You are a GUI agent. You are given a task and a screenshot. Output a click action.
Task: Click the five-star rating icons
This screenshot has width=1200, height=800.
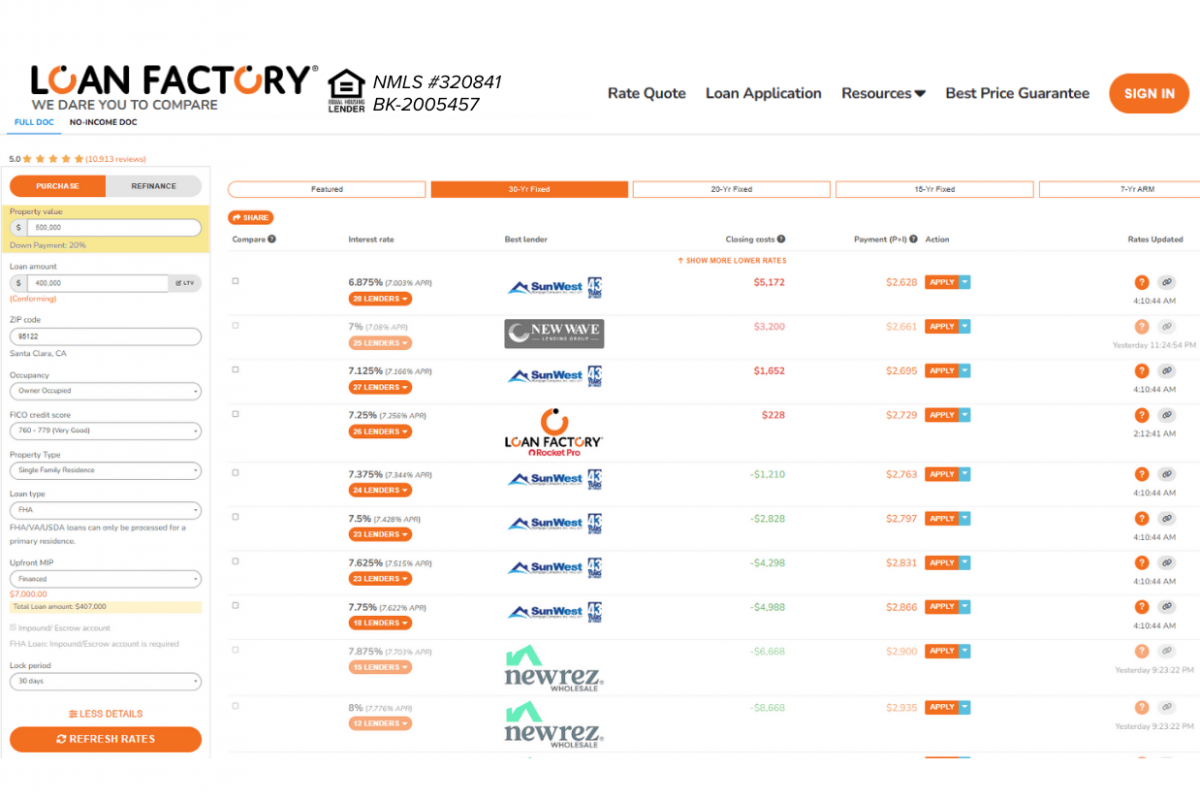tap(53, 159)
